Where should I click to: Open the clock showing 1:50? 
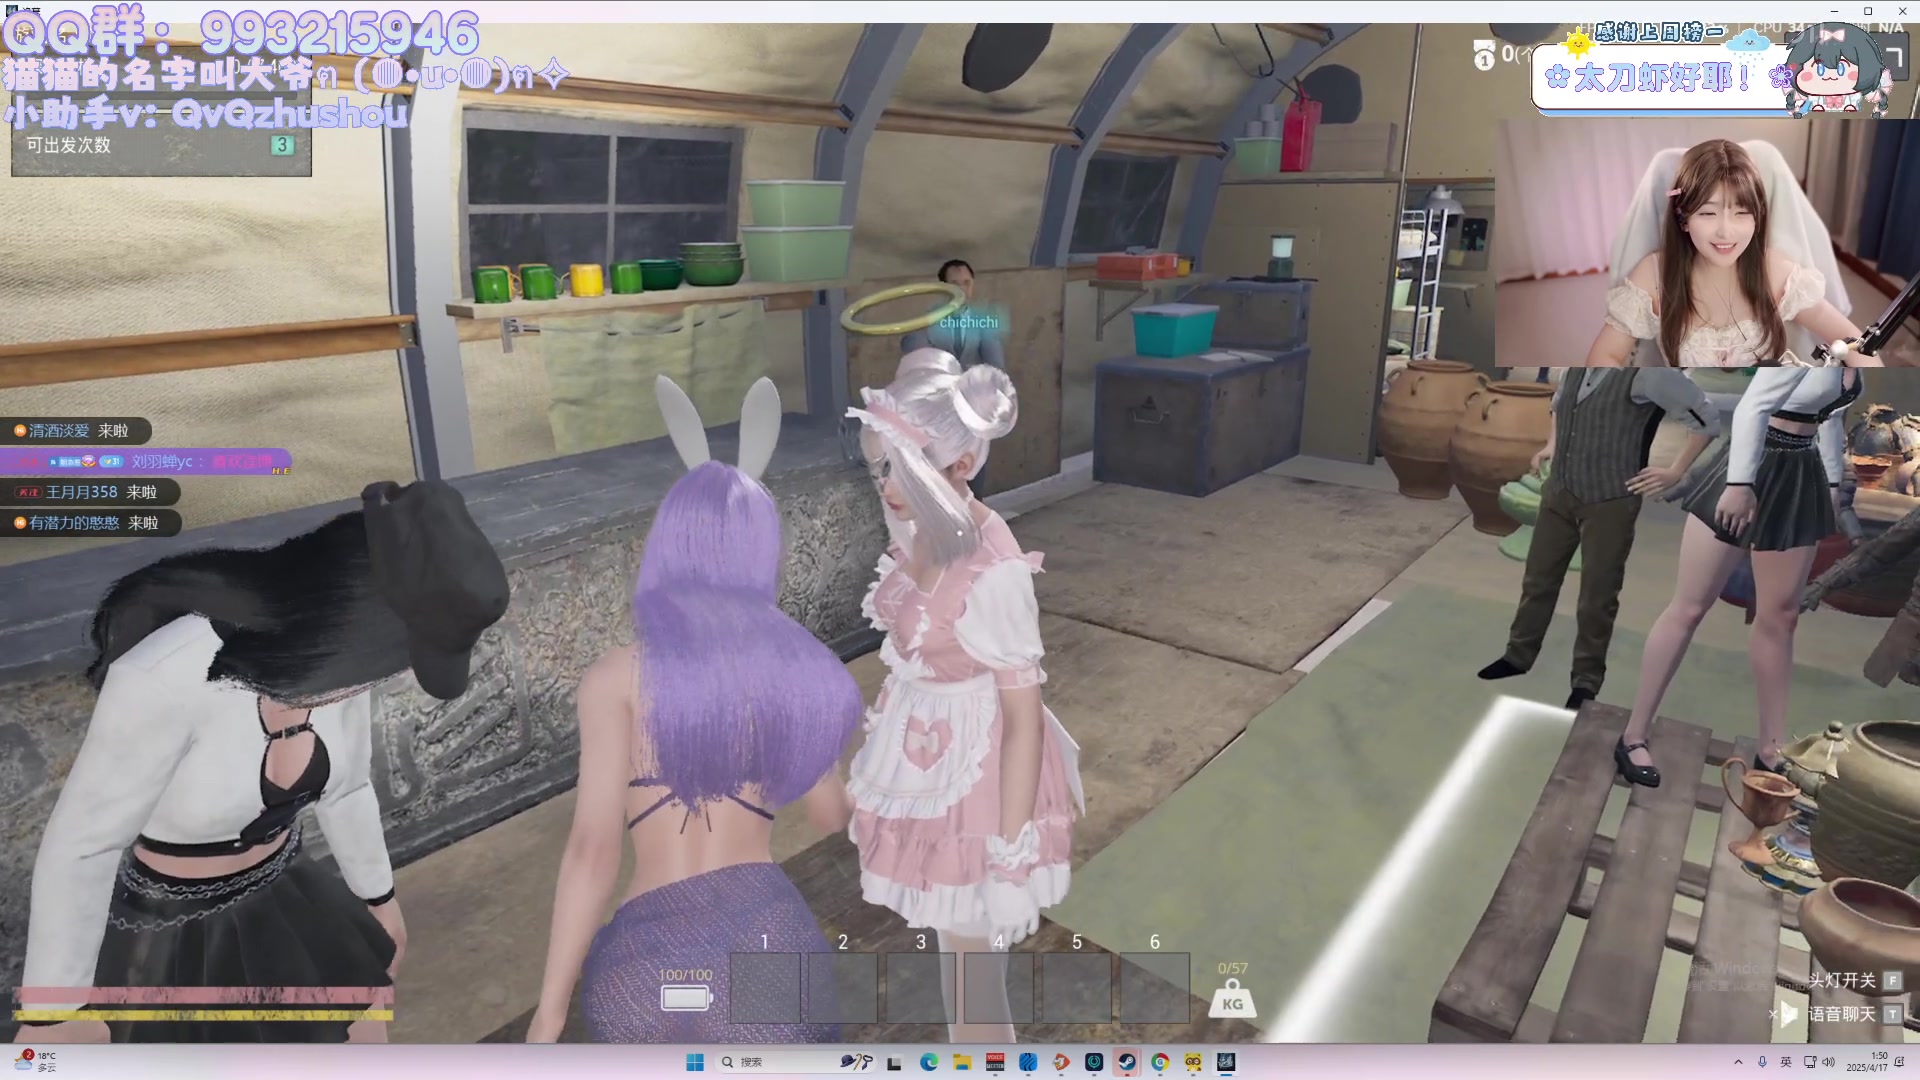pos(1869,1062)
